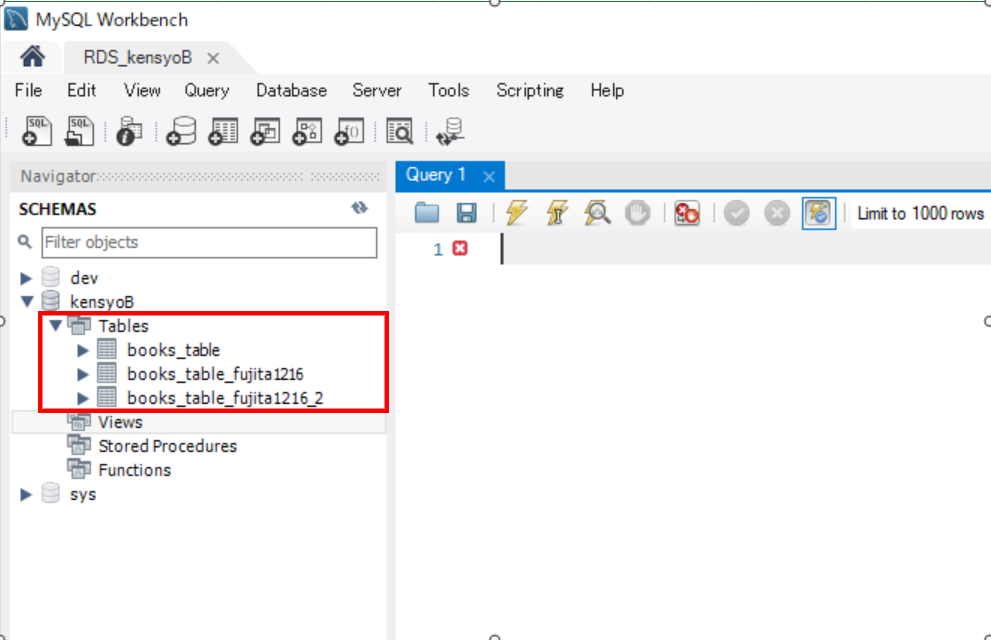Open the Server menu

pos(377,90)
